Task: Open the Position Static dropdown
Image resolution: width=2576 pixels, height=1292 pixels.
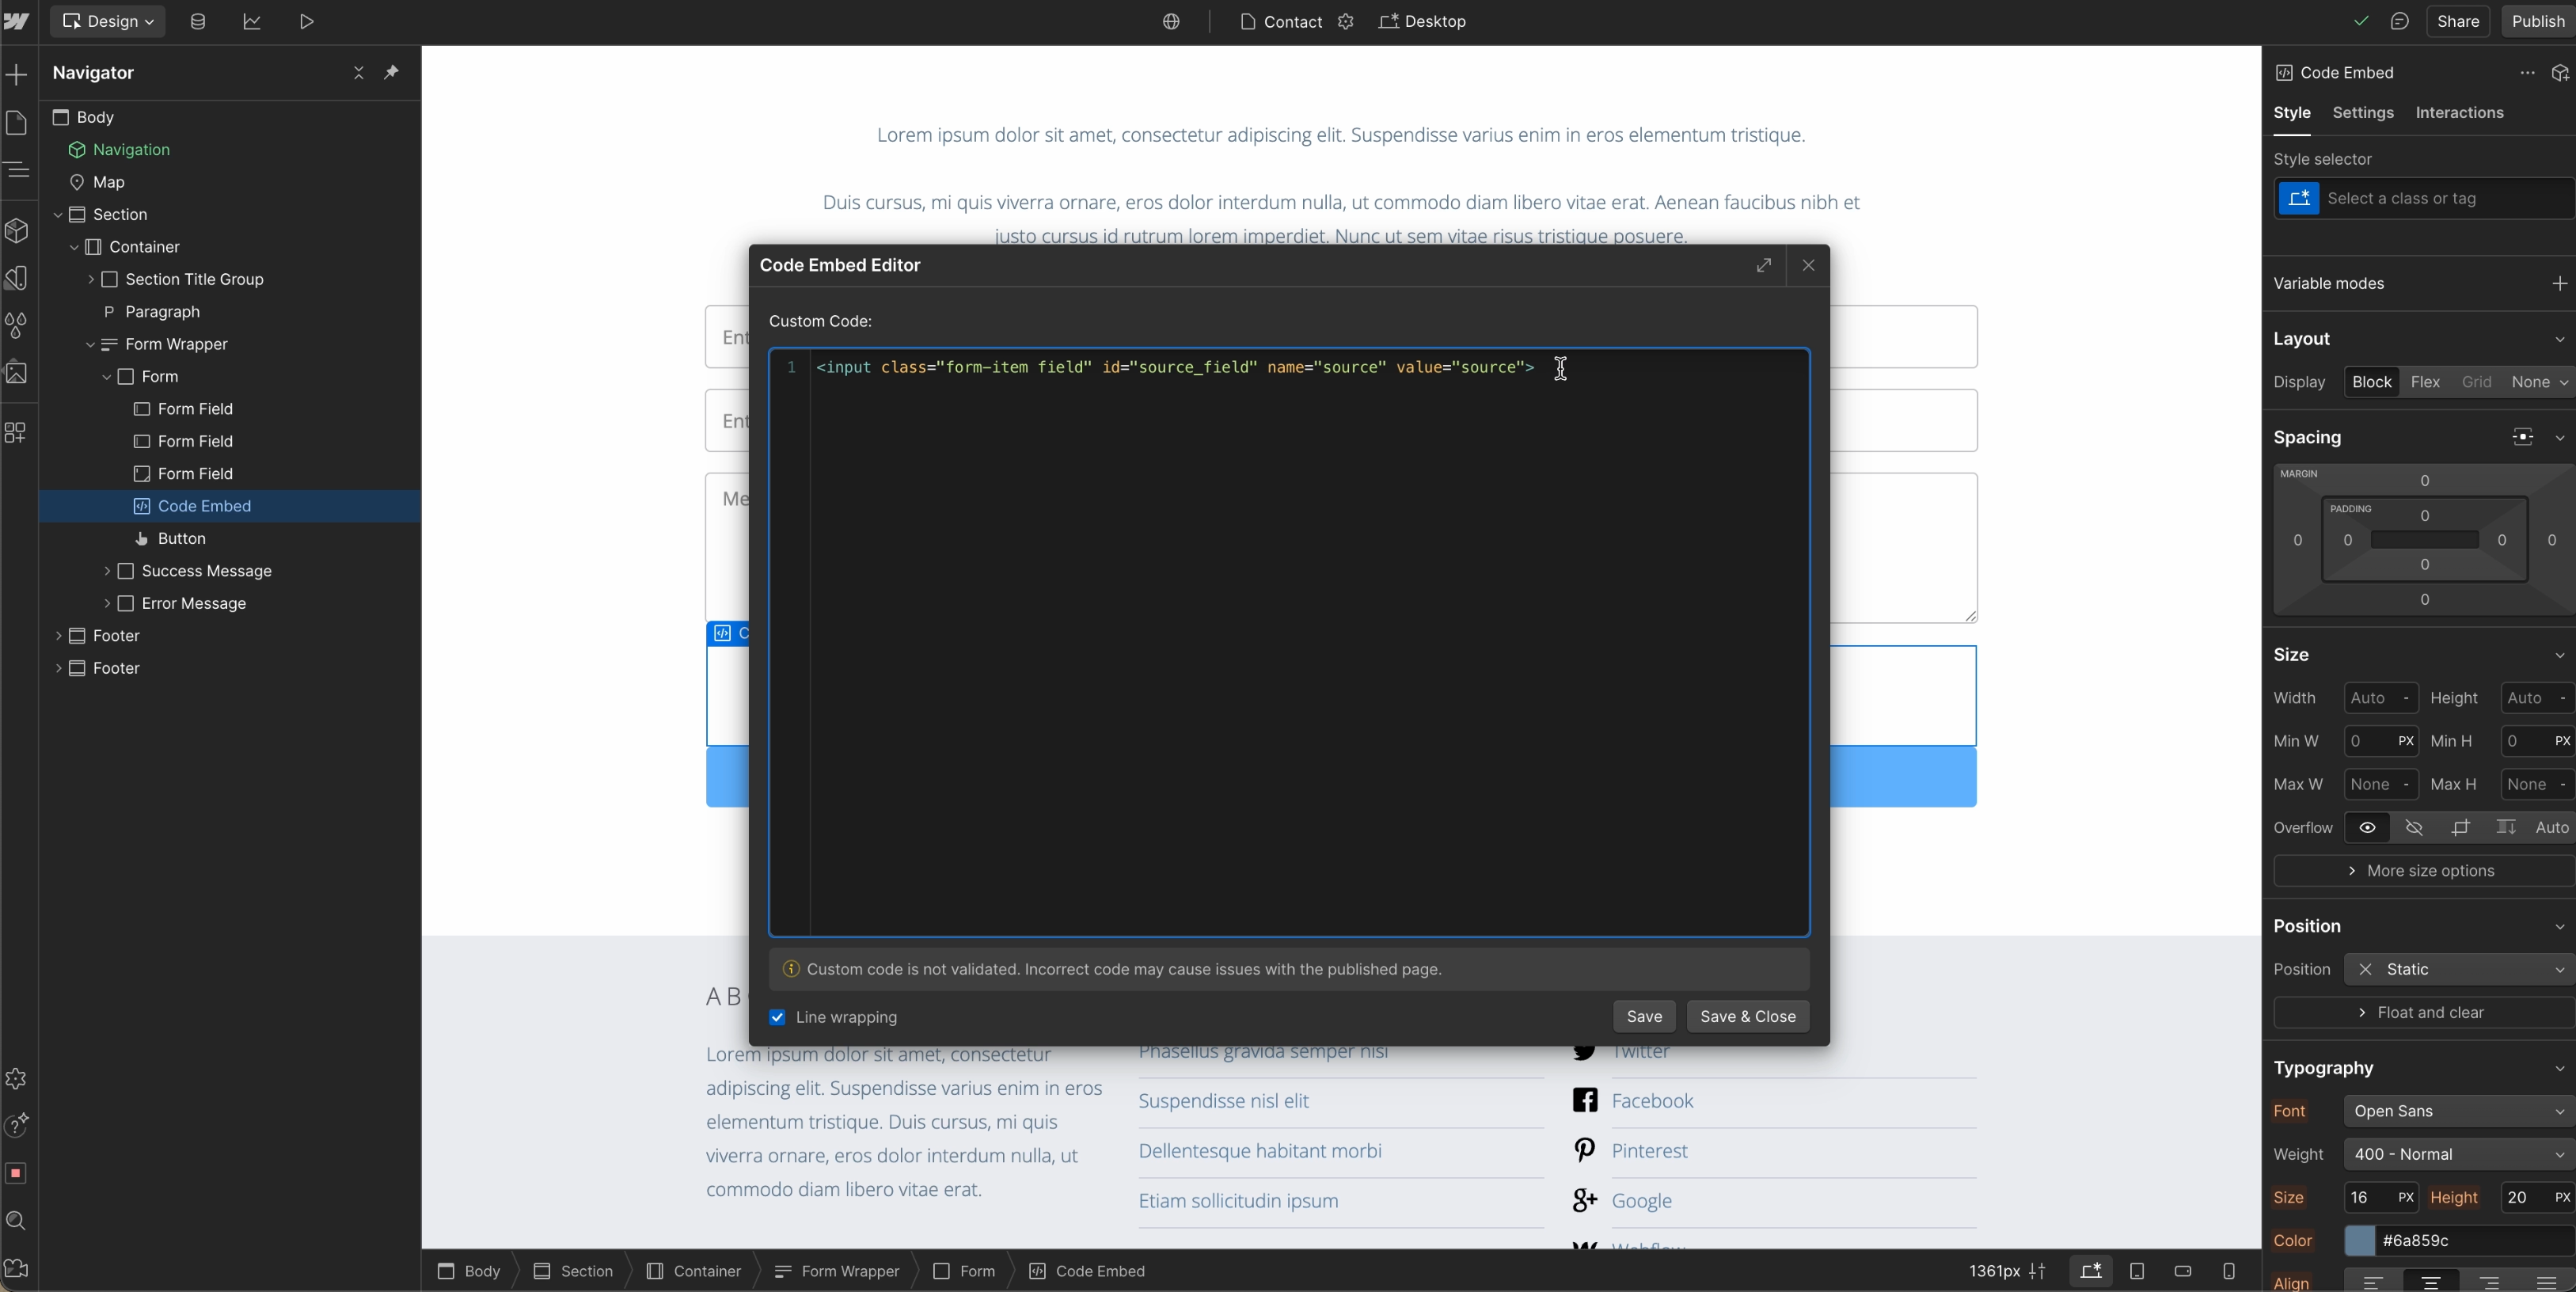Action: [2459, 969]
